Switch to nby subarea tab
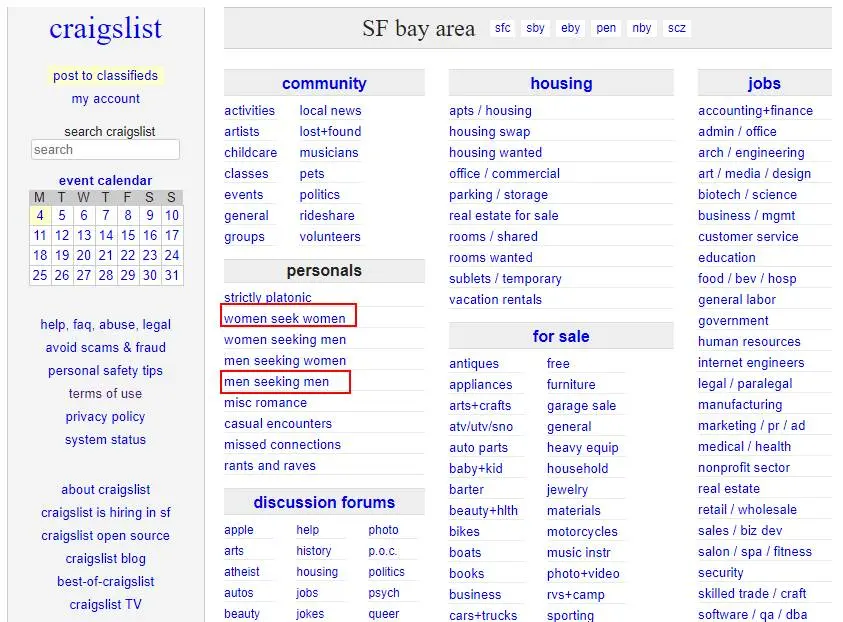This screenshot has height=622, width=843. [x=641, y=28]
